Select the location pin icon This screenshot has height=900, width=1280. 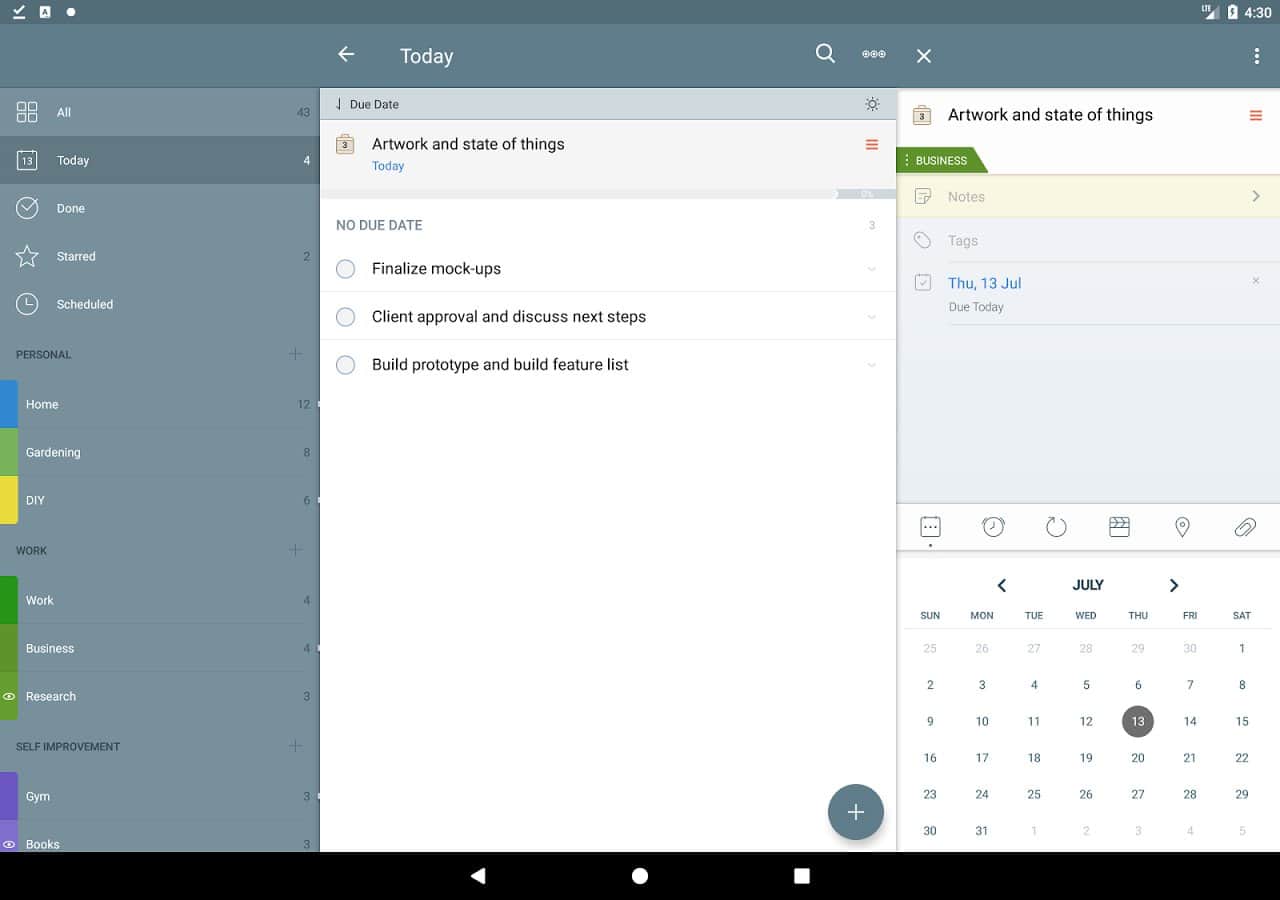[1182, 527]
